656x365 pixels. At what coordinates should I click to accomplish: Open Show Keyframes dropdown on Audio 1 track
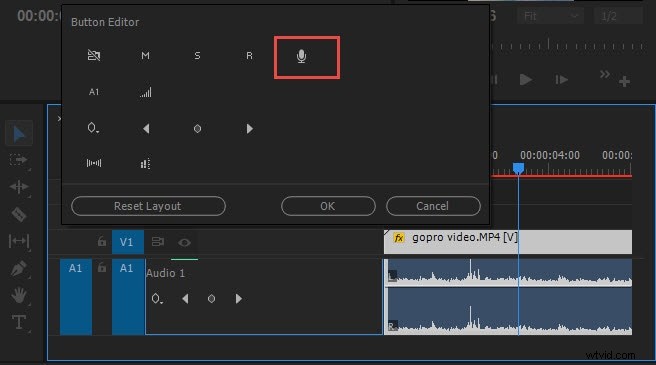click(x=157, y=298)
